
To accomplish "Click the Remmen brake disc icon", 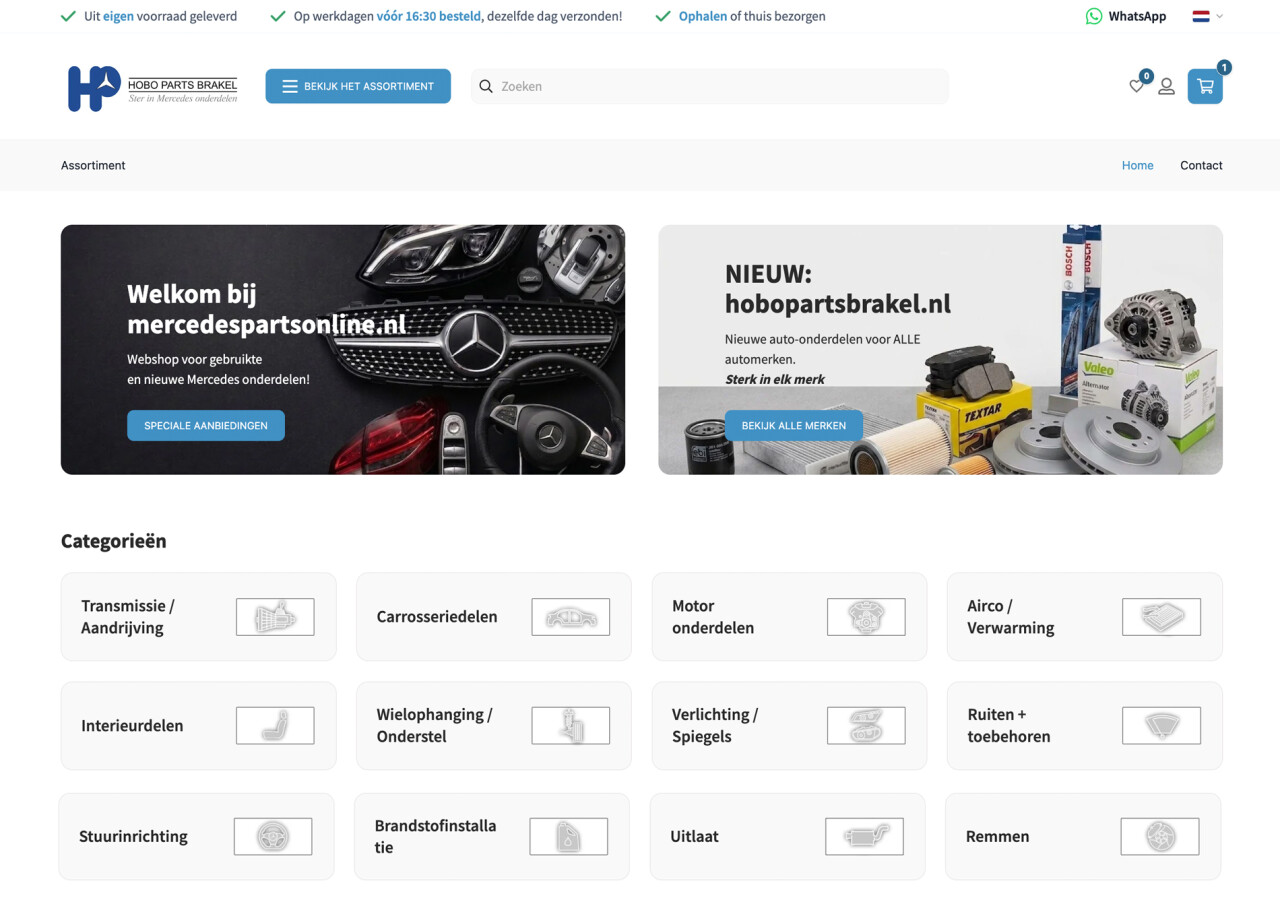I will click(1159, 836).
